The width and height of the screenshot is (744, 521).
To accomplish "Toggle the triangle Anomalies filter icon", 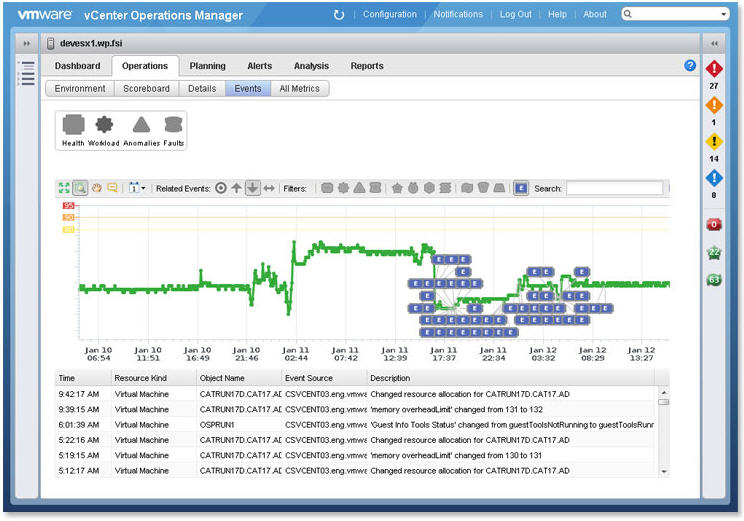I will pos(359,188).
